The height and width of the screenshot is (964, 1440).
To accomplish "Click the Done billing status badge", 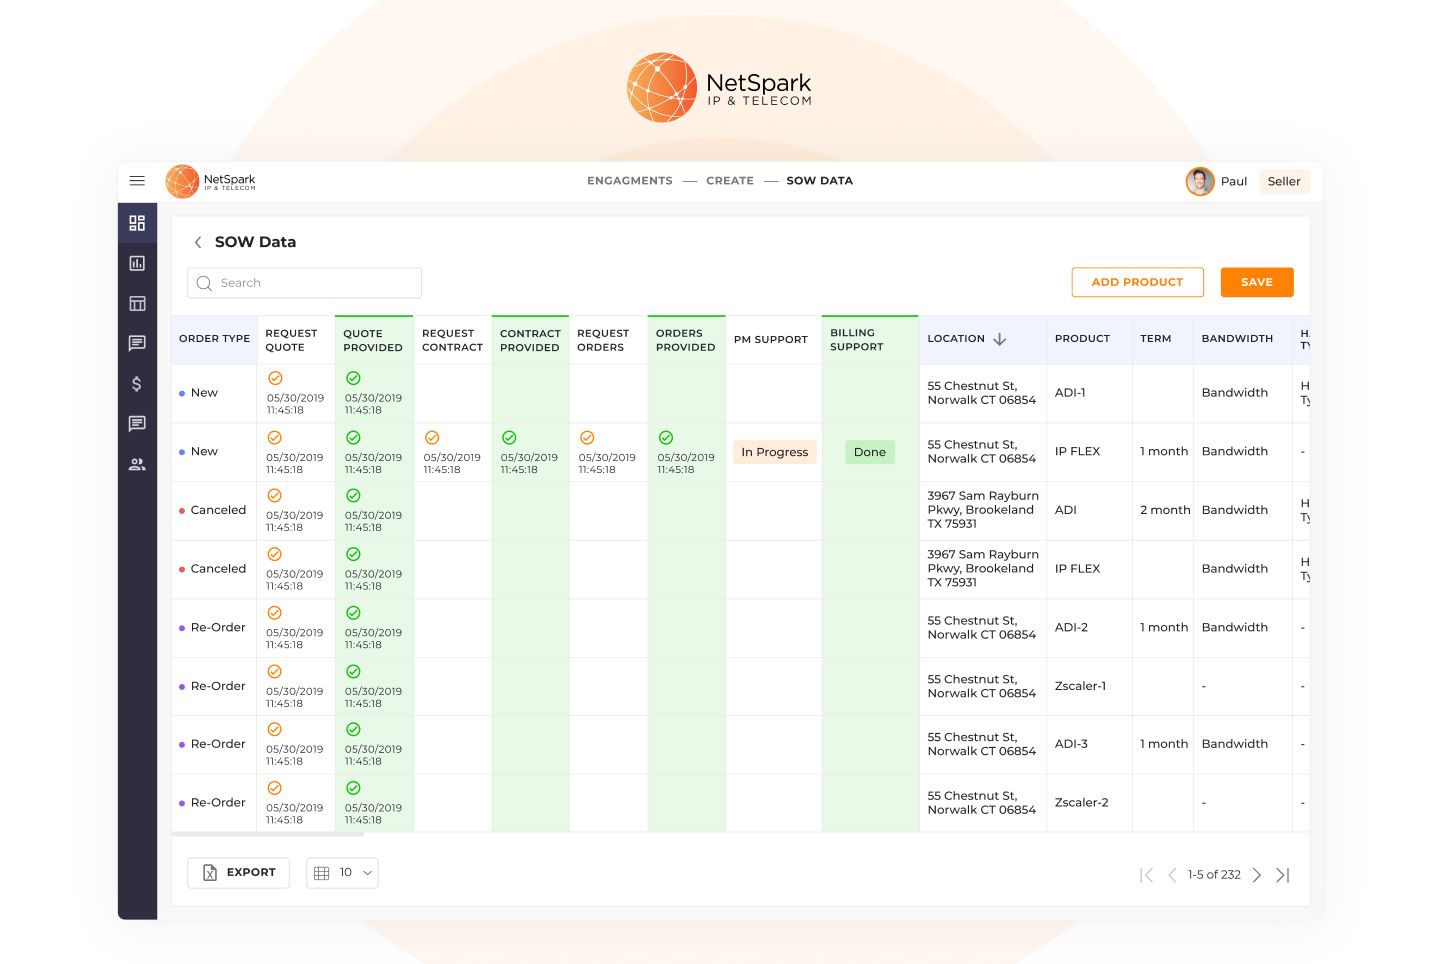I will [x=870, y=452].
